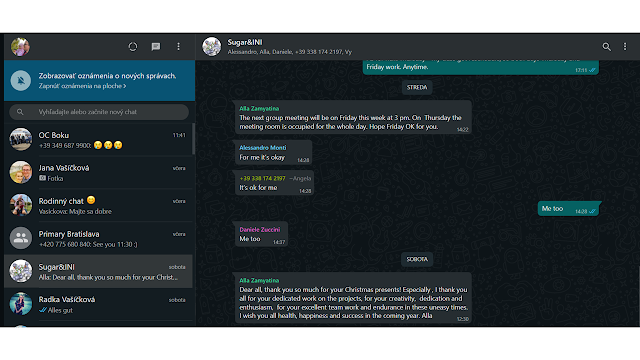The image size is (640, 360).
Task: Focus the search or start new chat field
Action: click(99, 112)
